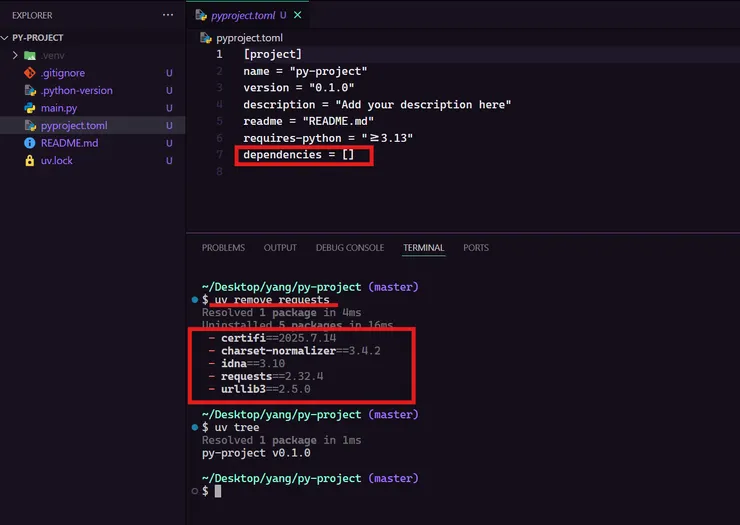
Task: Expand the .venv folder chevron
Action: pos(15,55)
